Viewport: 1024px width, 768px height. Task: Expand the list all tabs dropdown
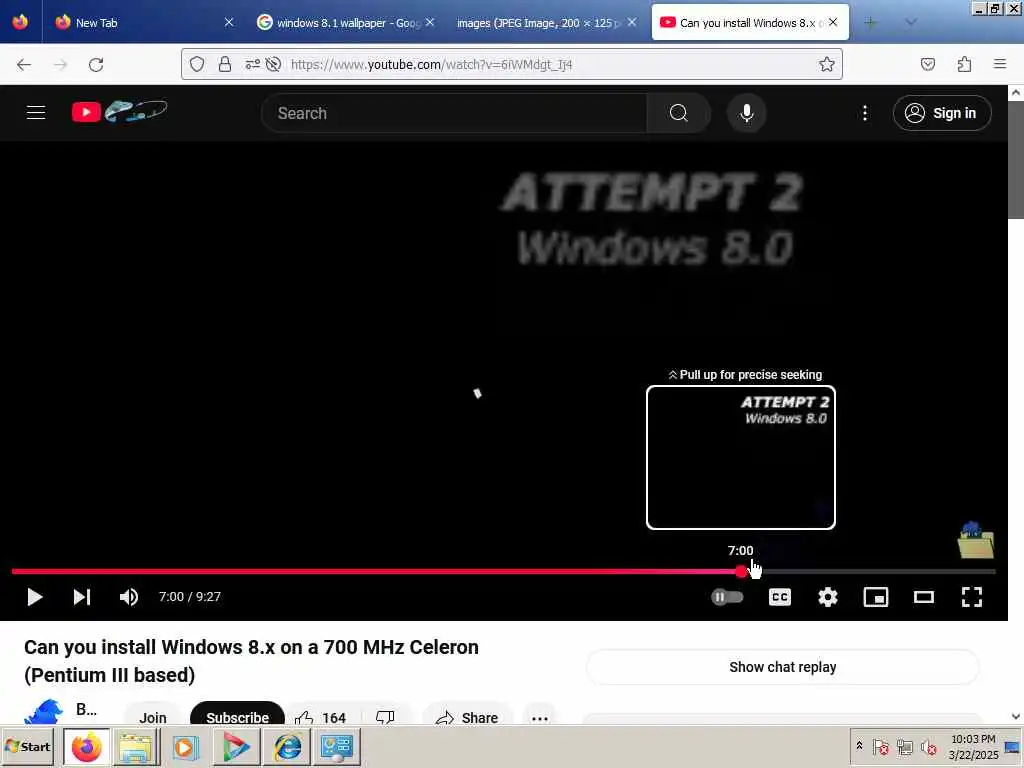(911, 22)
